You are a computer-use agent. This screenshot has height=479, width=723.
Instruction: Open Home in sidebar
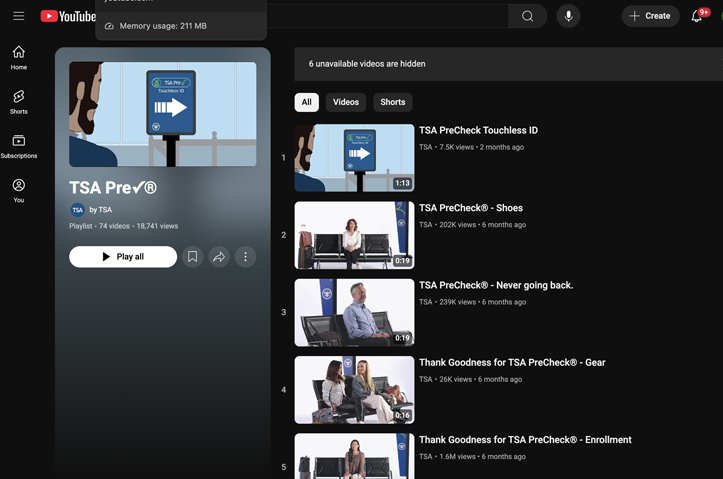pos(18,58)
